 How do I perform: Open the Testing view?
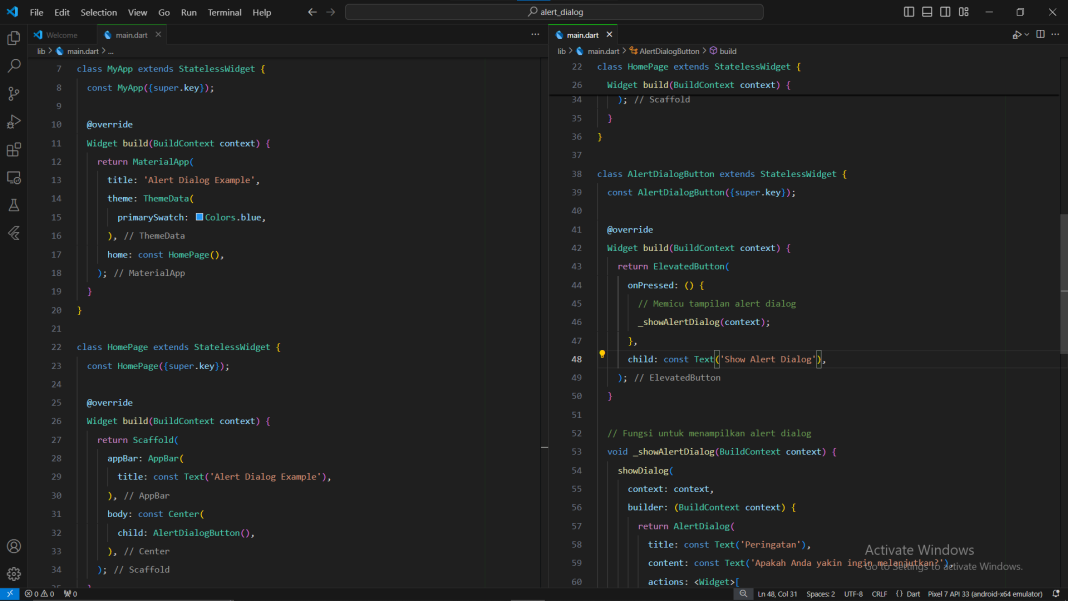(13, 205)
